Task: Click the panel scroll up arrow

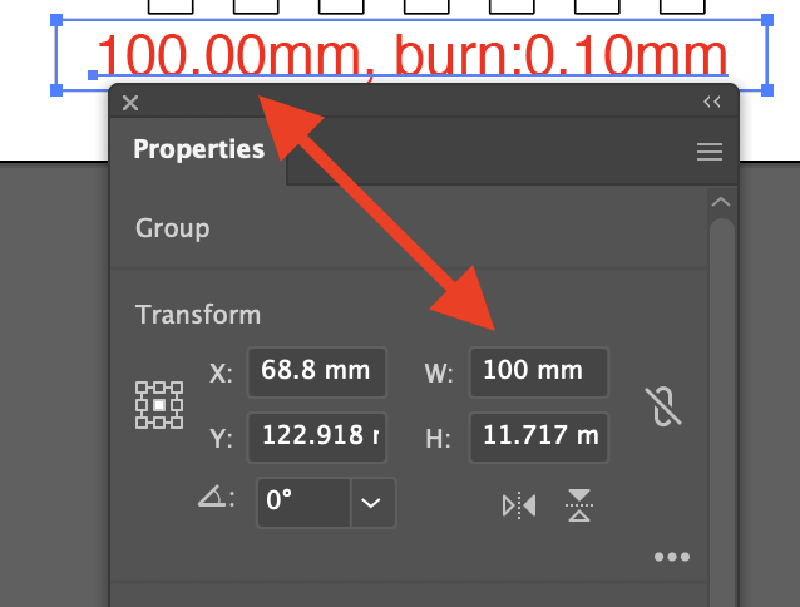Action: (x=720, y=202)
